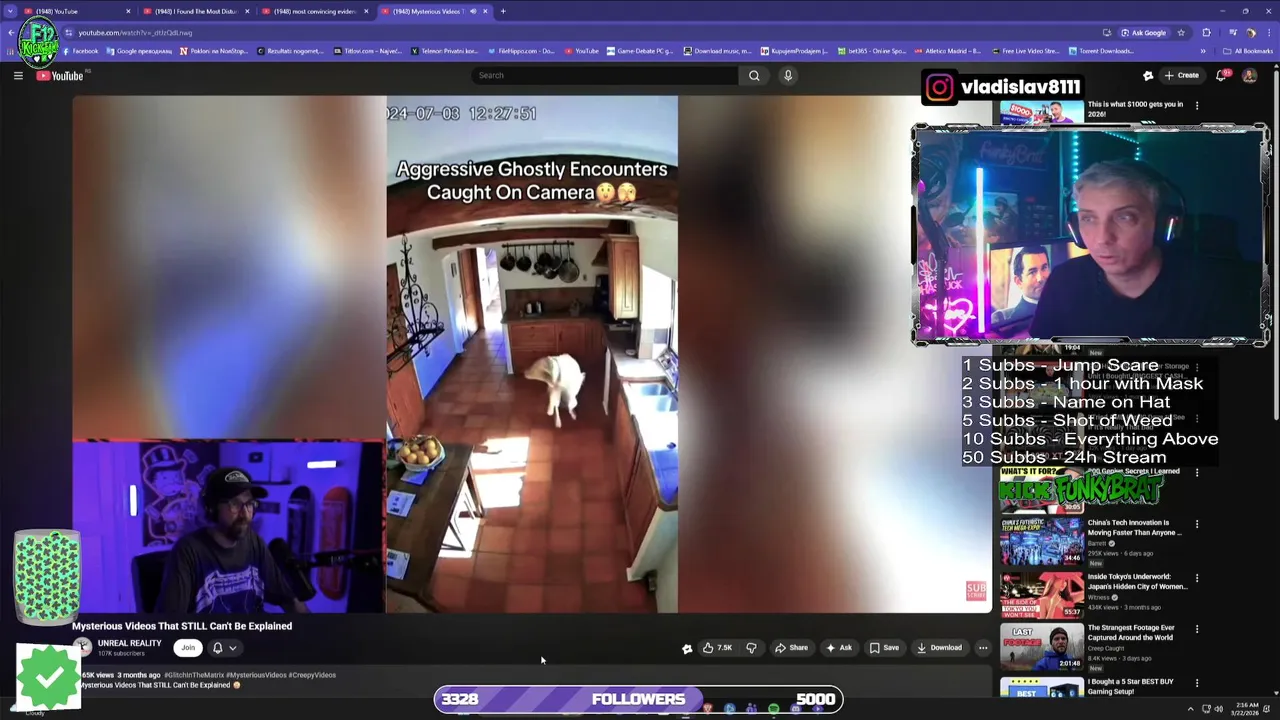Screen dimensions: 1280x720
Task: Open 'The Strangest Footage Ever Captured' thumbnail
Action: [1041, 647]
